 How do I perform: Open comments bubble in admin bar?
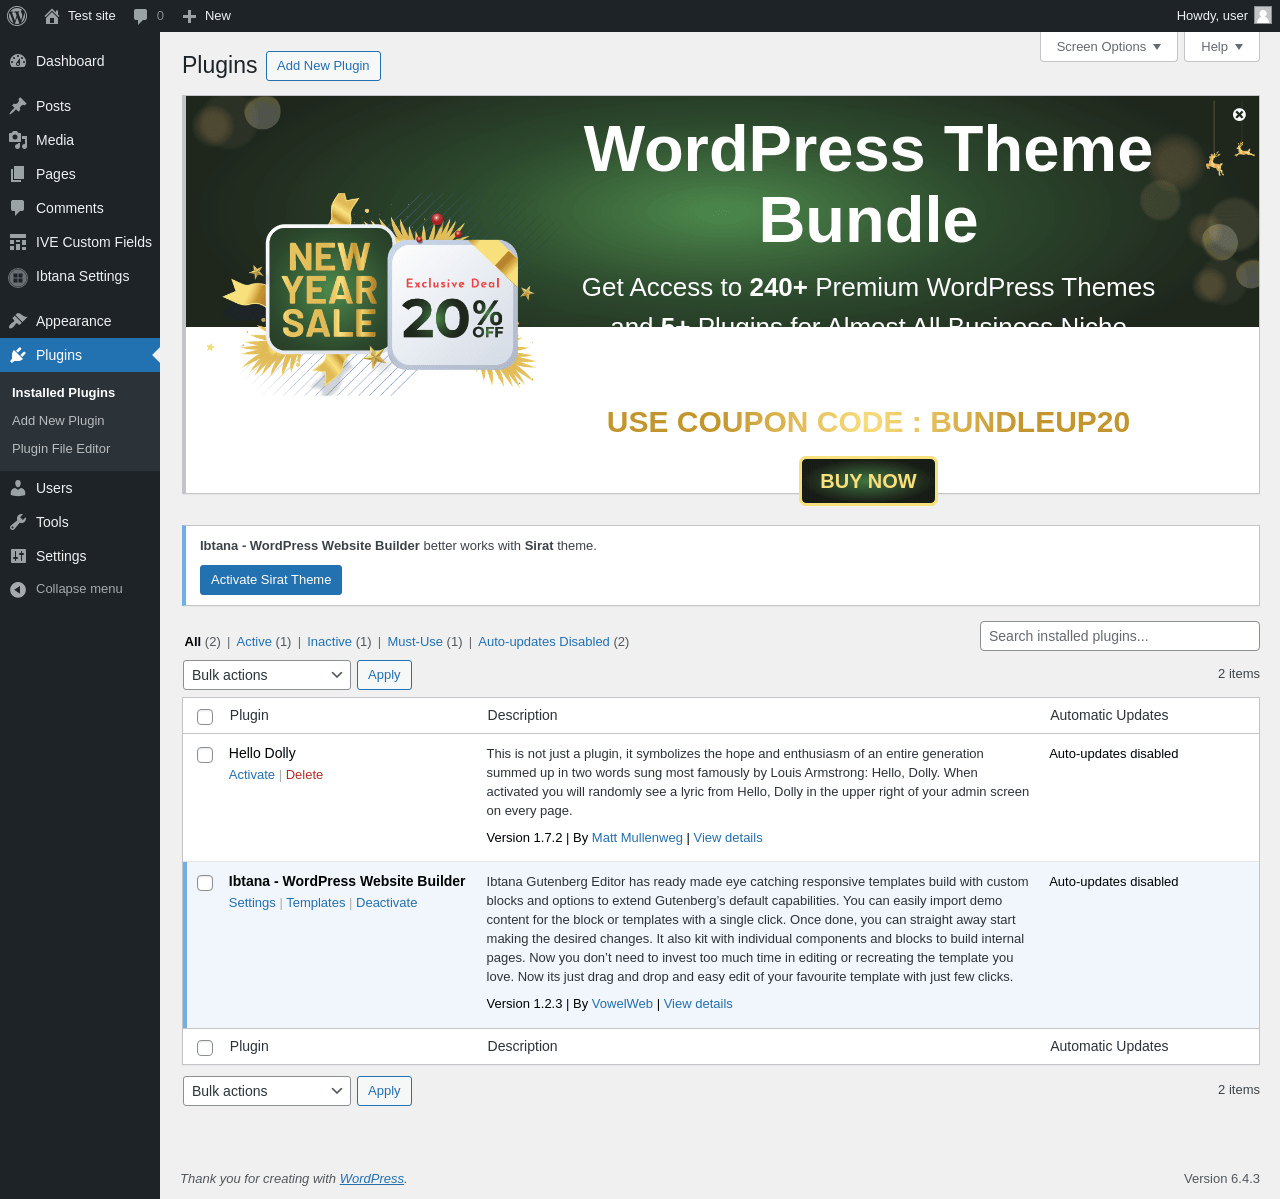tap(141, 16)
